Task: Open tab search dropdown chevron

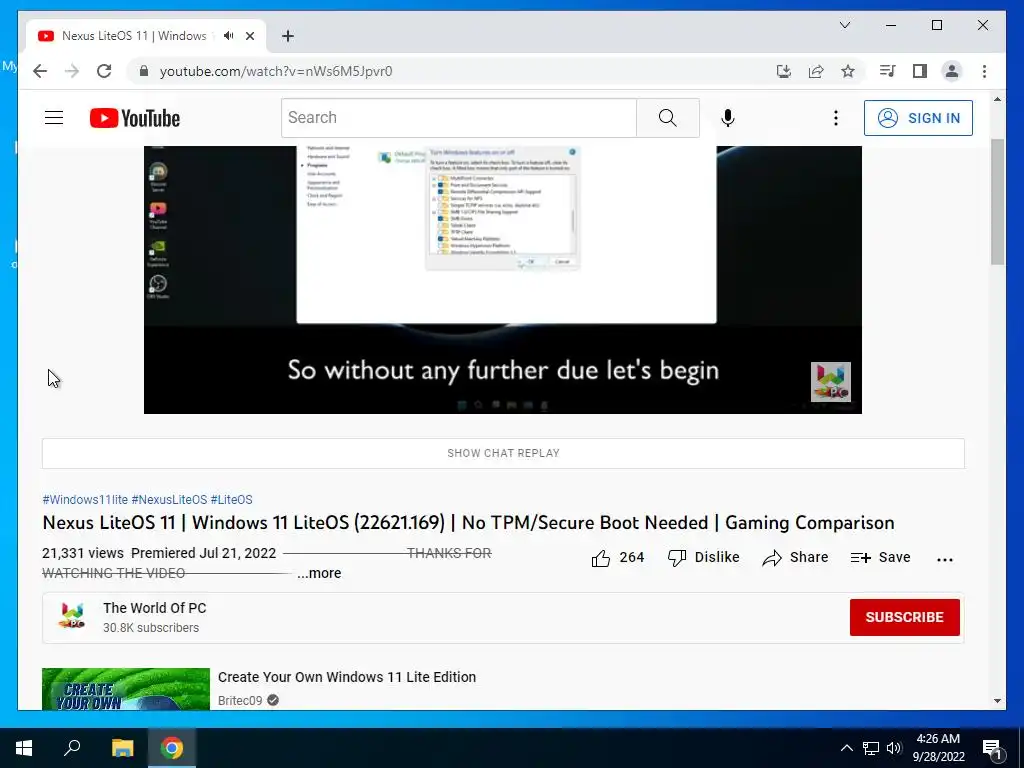Action: [844, 25]
